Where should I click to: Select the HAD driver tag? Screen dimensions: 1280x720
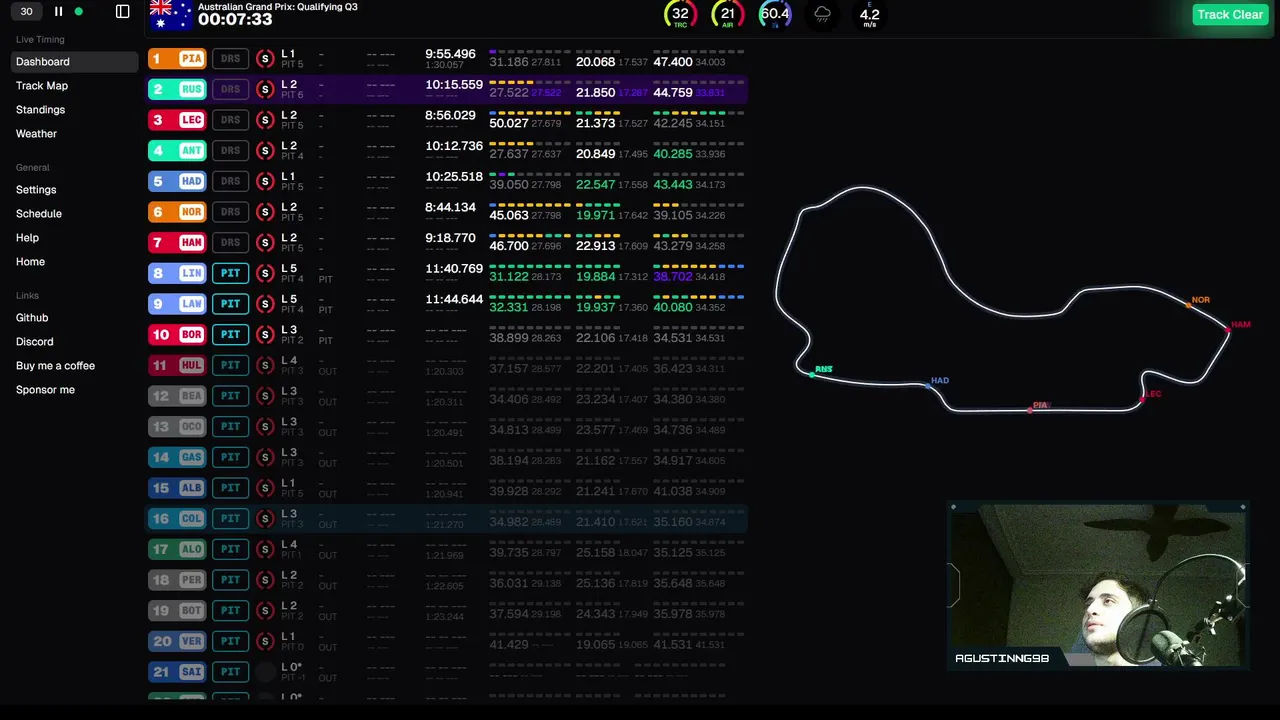pyautogui.click(x=177, y=181)
